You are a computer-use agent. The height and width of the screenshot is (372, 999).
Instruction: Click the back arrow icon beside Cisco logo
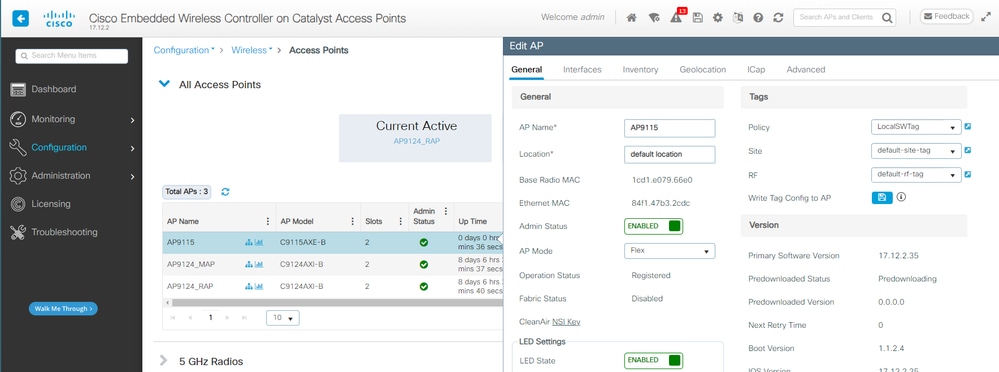[x=20, y=18]
